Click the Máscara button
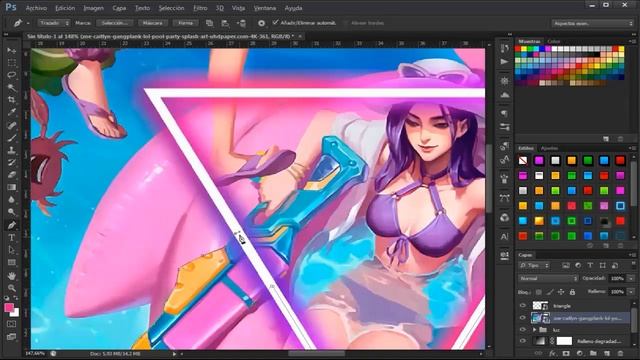 [153, 23]
